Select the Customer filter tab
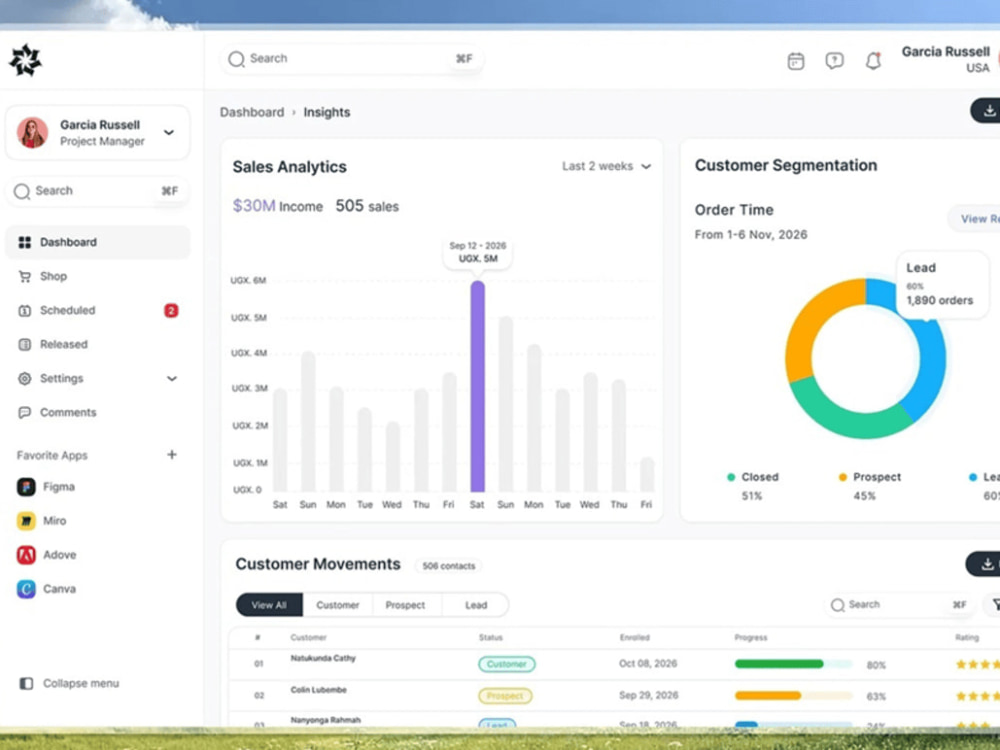 337,605
